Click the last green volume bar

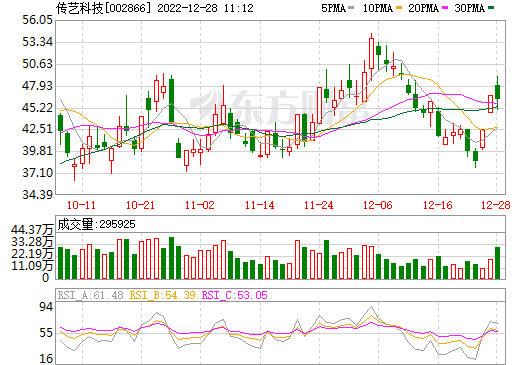tap(497, 263)
